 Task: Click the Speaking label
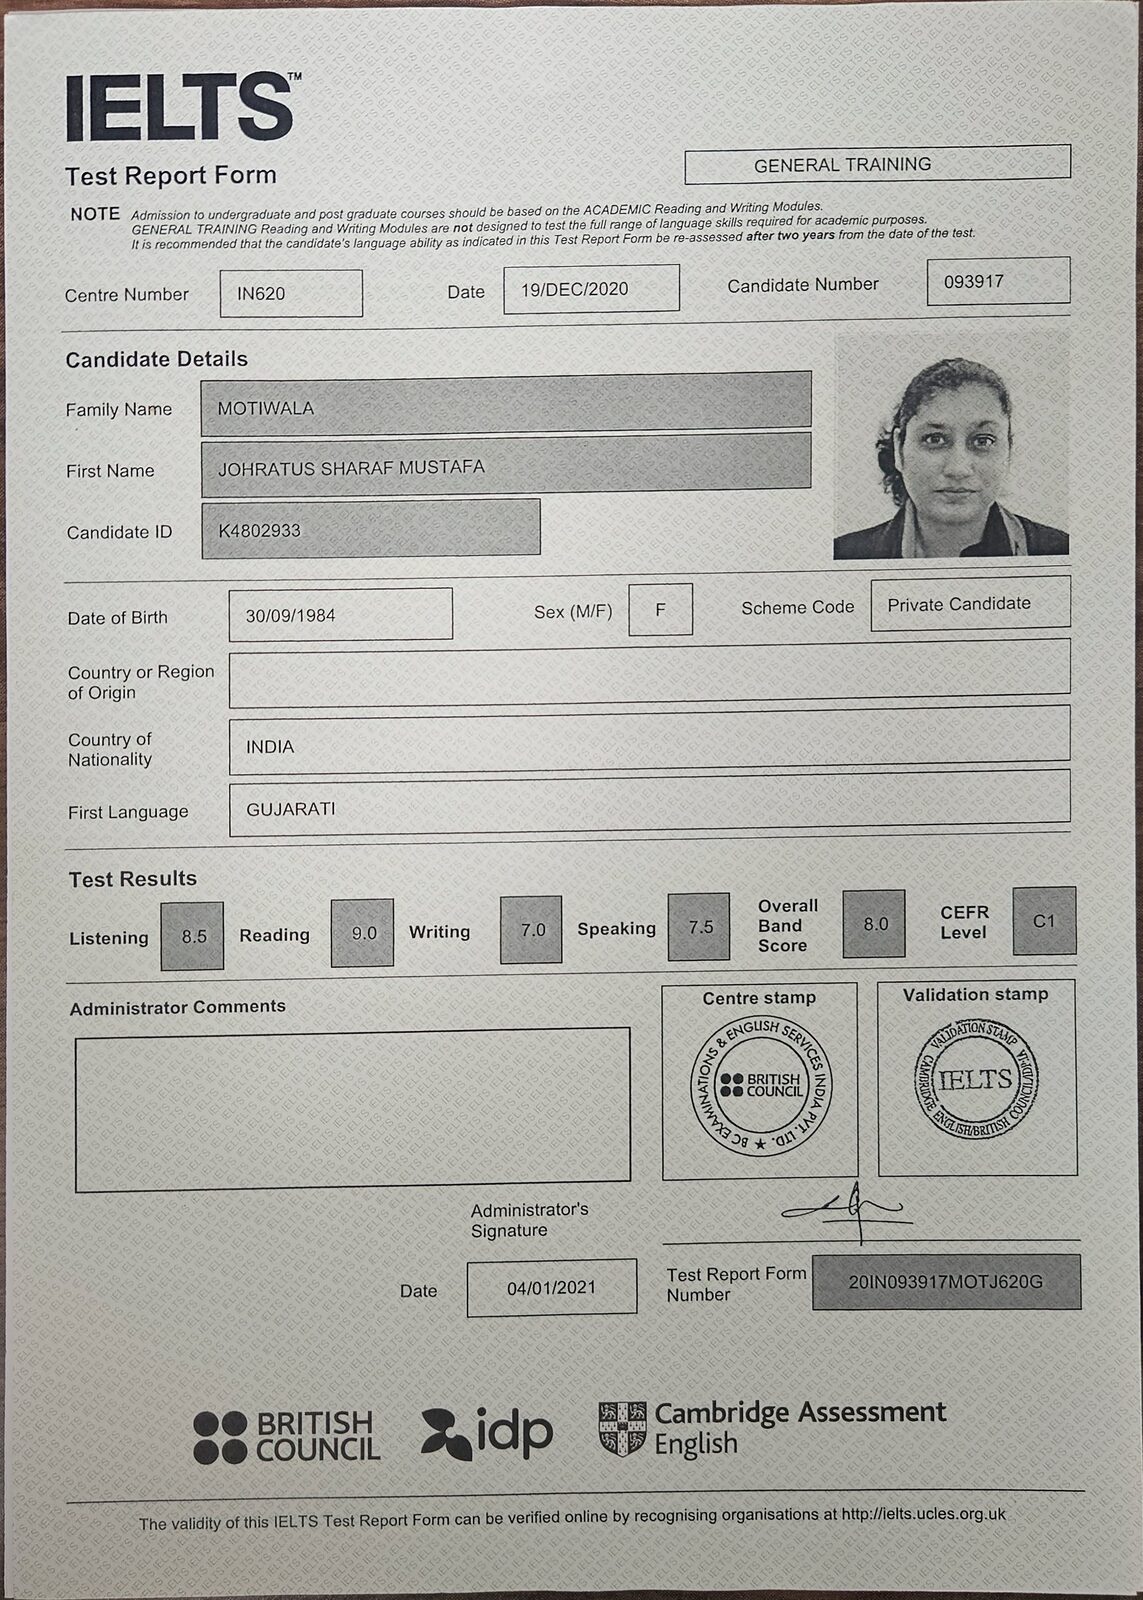(x=616, y=929)
